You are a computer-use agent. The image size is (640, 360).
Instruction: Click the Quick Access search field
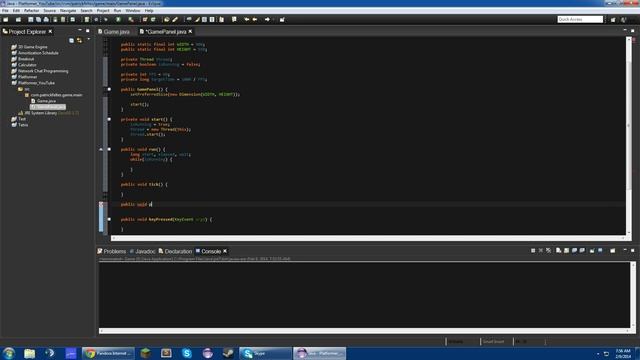(x=580, y=19)
